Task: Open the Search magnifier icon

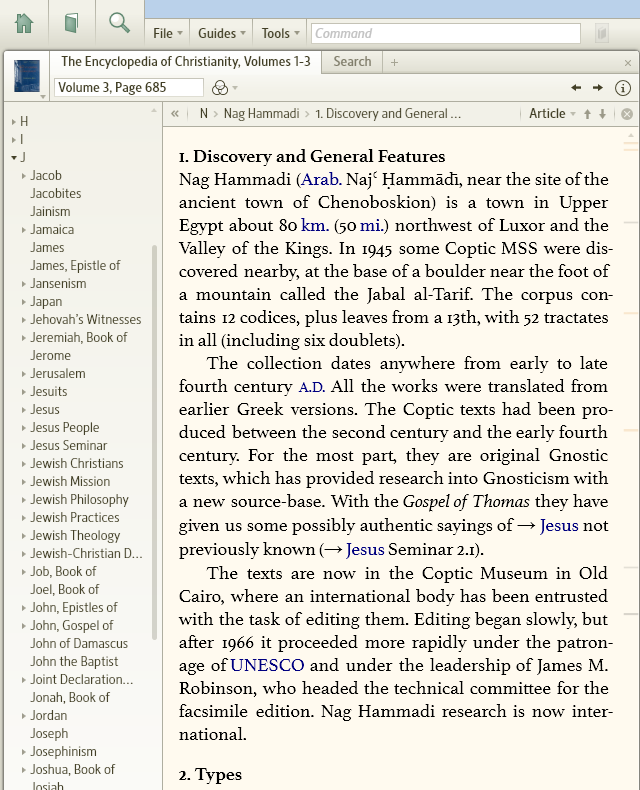Action: click(x=119, y=23)
